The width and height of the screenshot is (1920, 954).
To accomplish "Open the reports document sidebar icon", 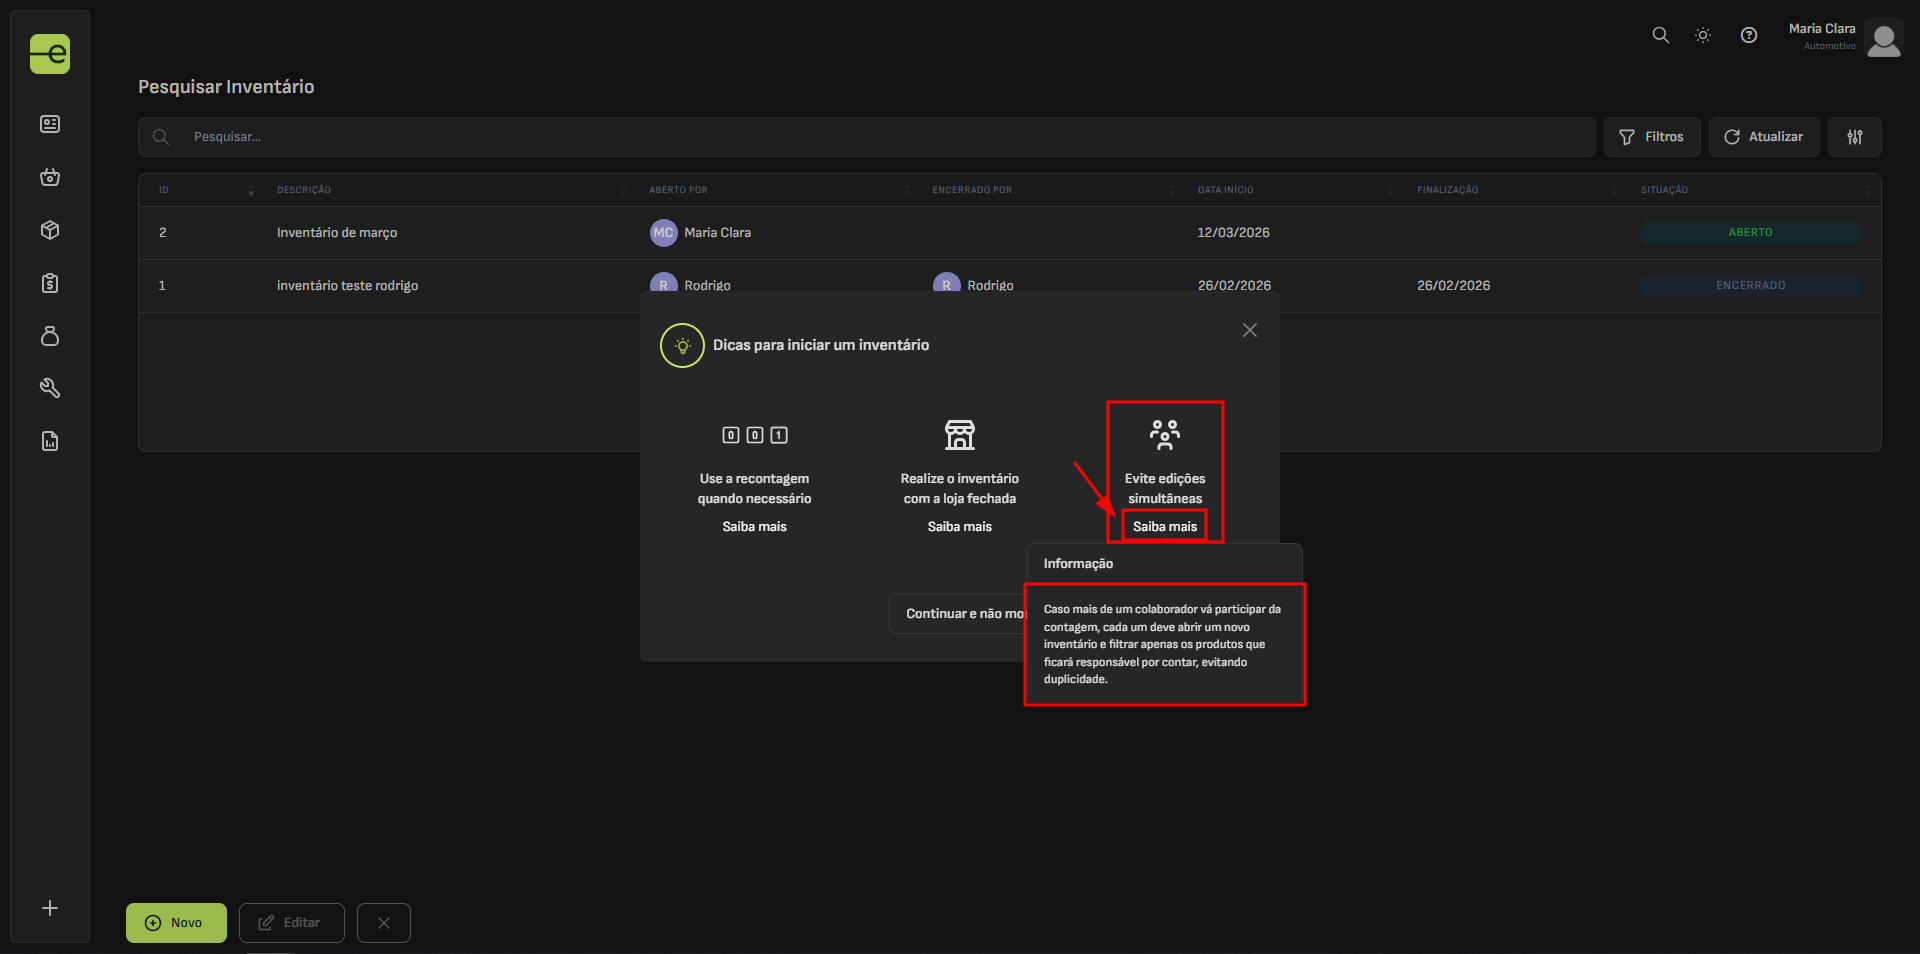I will click(x=50, y=441).
